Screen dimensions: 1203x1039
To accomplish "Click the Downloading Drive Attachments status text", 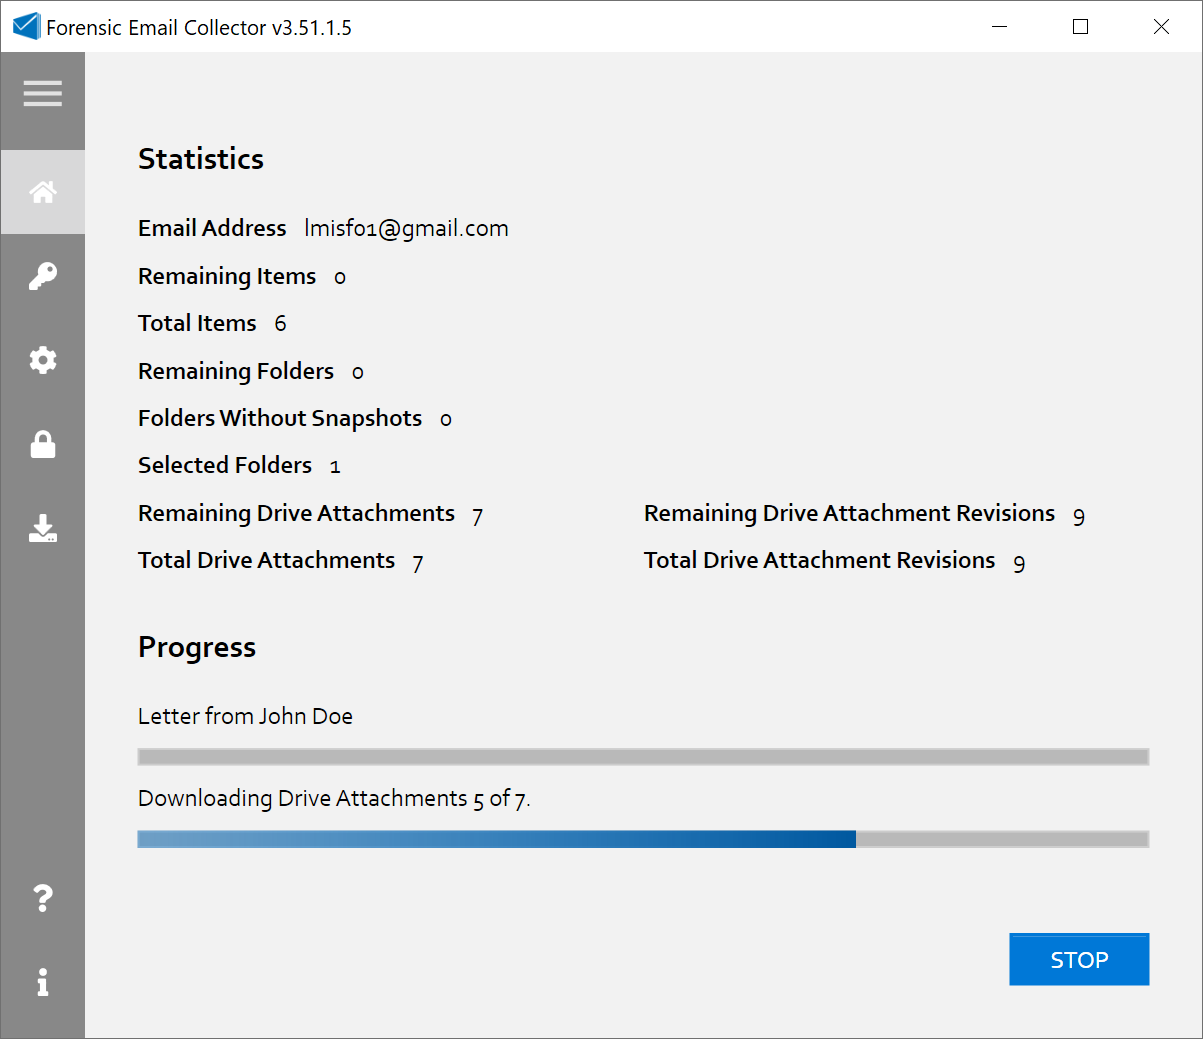I will (333, 799).
